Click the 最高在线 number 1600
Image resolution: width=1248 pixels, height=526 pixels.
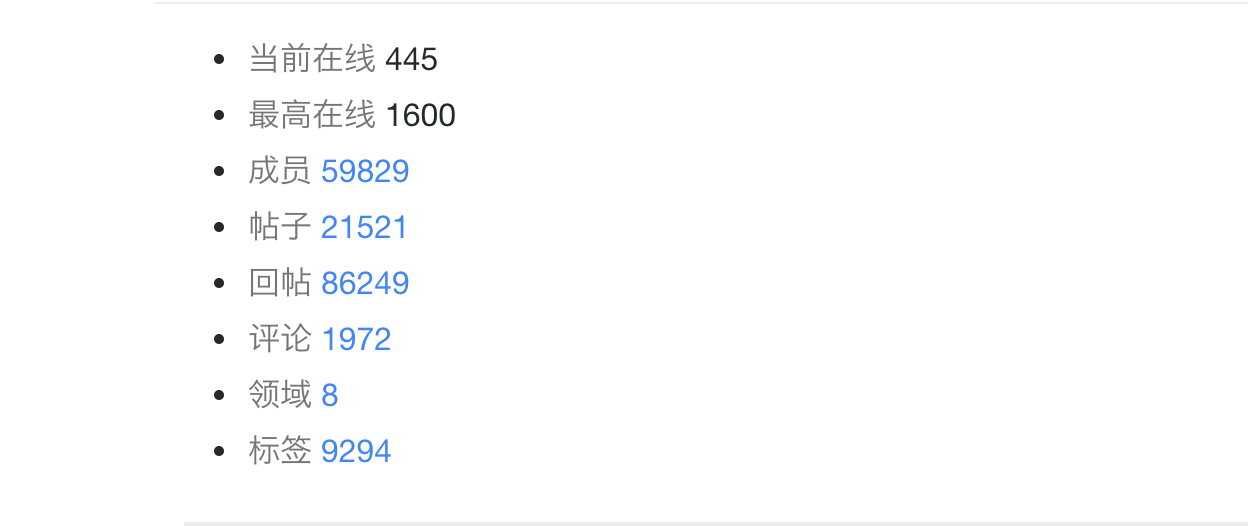(420, 115)
